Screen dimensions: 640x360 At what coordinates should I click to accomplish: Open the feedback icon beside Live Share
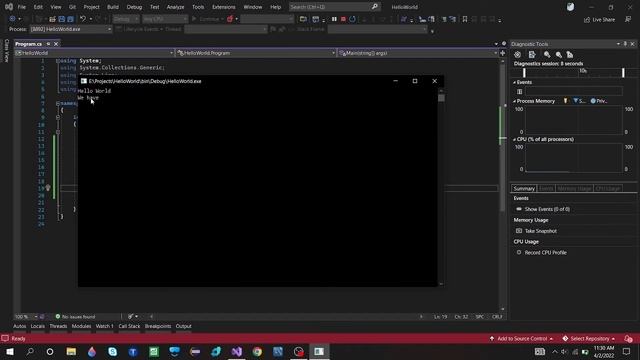(x=628, y=19)
